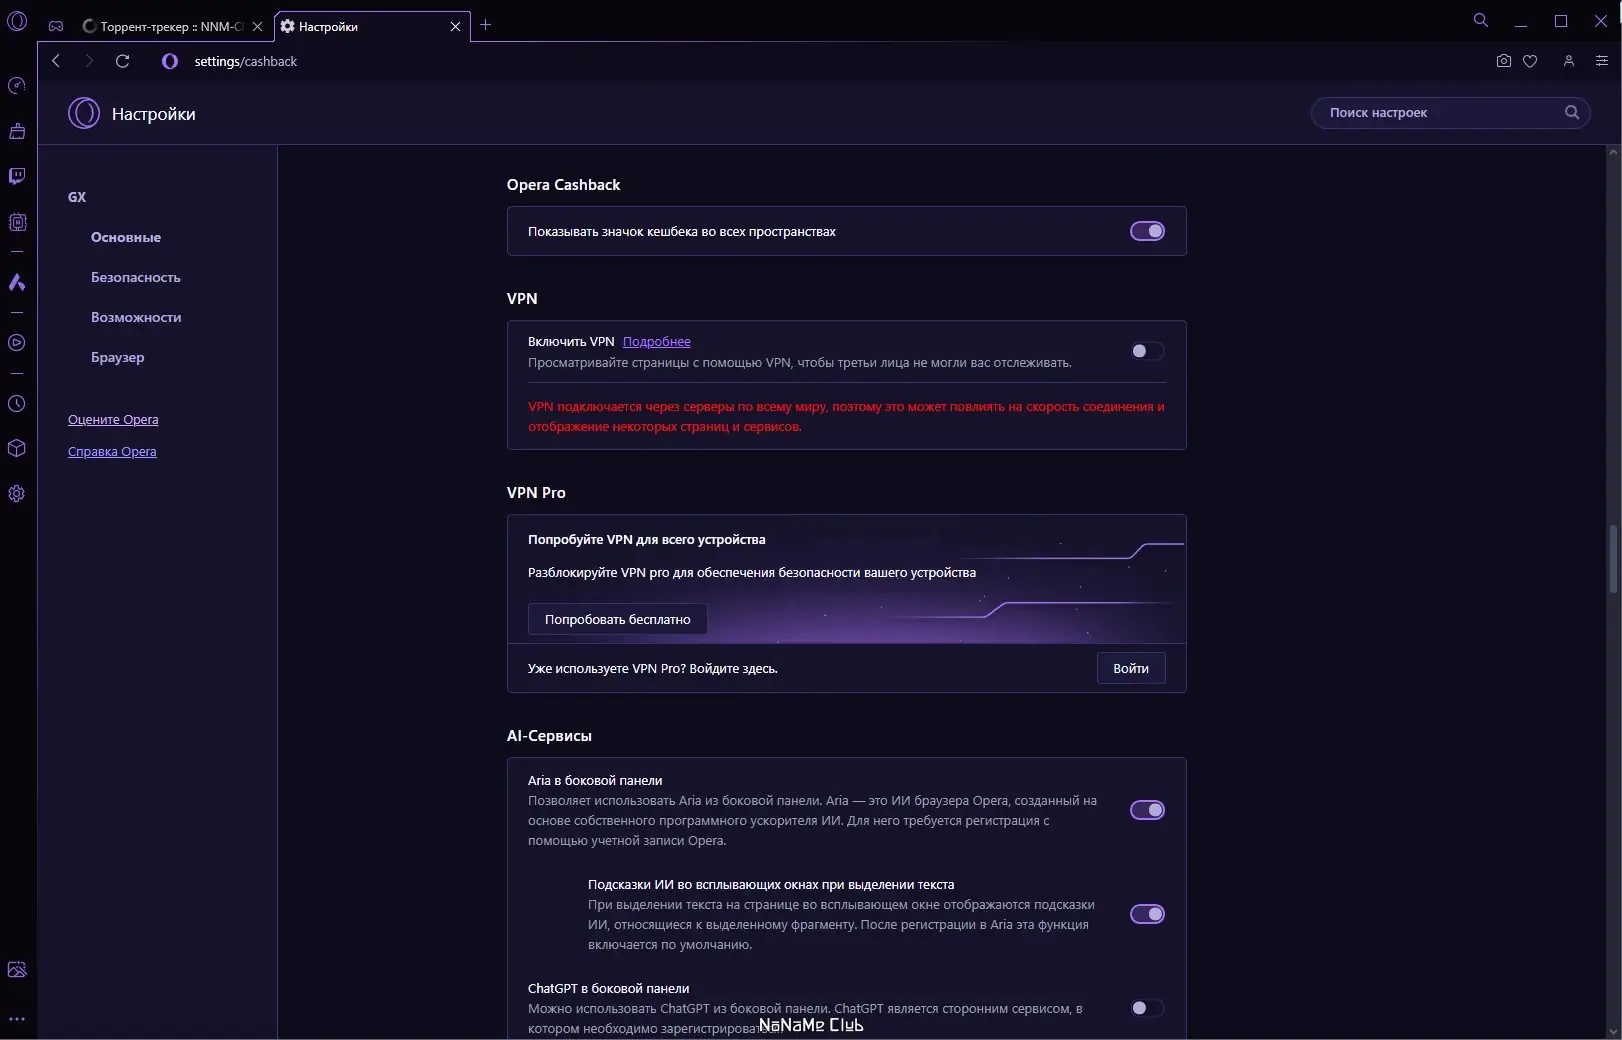This screenshot has height=1040, width=1622.
Task: Open the Справка Opera link
Action: click(x=112, y=451)
